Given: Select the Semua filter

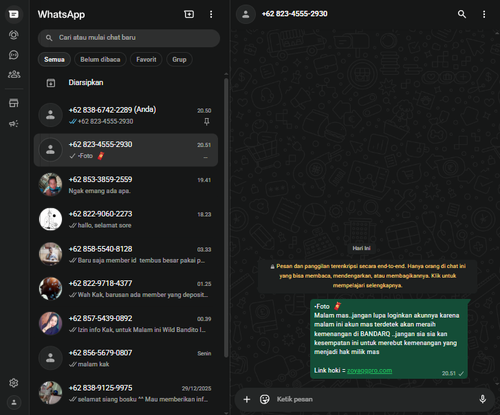Looking at the screenshot, I should point(54,59).
